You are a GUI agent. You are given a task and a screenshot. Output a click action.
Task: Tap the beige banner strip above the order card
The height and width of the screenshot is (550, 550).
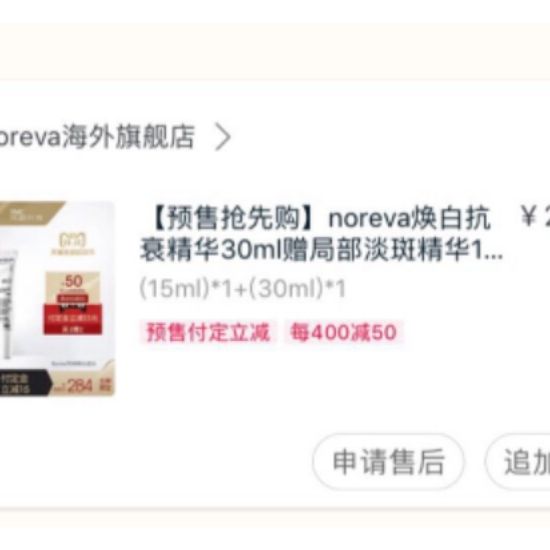(x=275, y=52)
